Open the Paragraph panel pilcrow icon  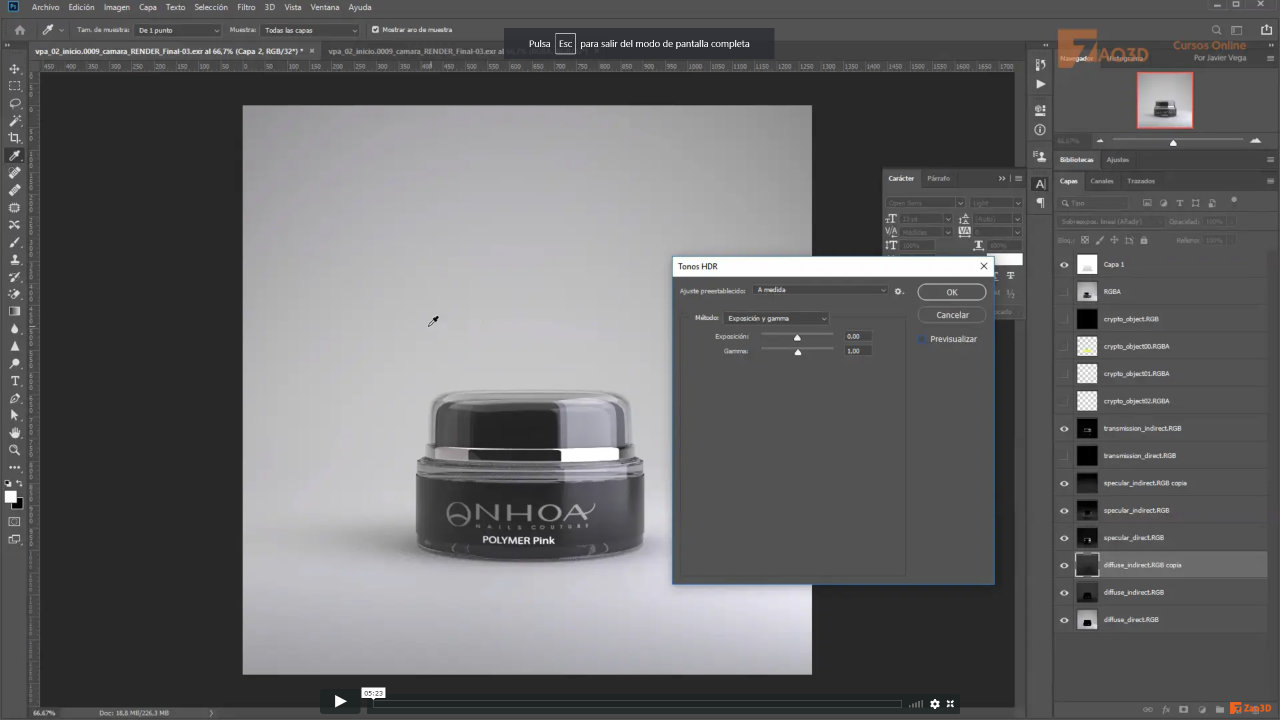click(x=1040, y=203)
